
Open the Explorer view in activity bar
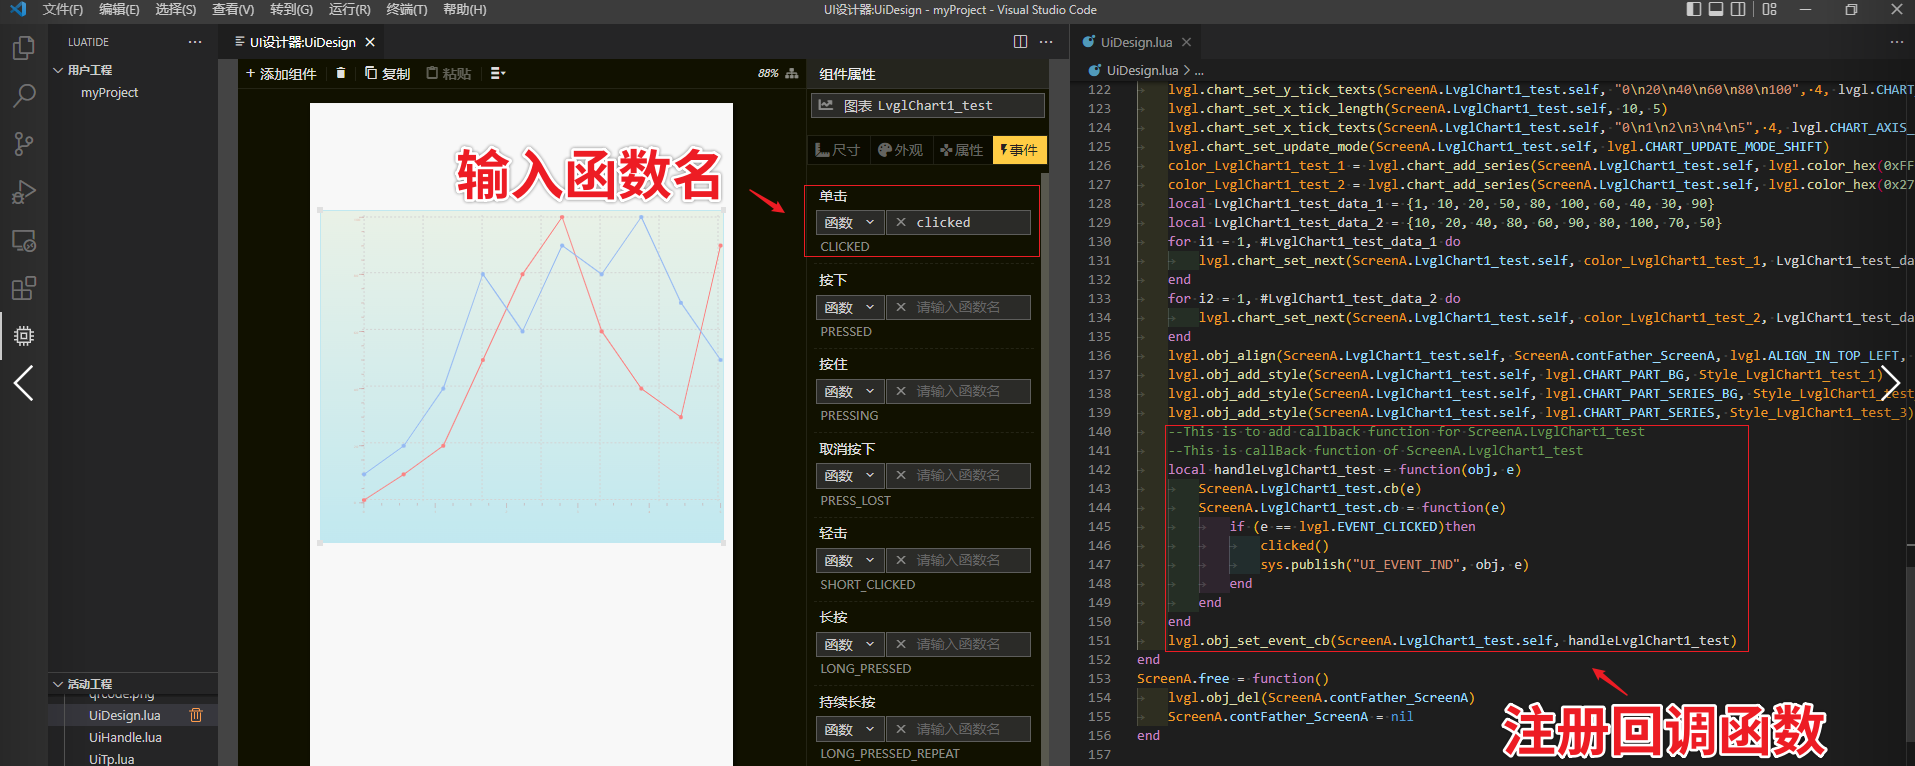coord(24,48)
